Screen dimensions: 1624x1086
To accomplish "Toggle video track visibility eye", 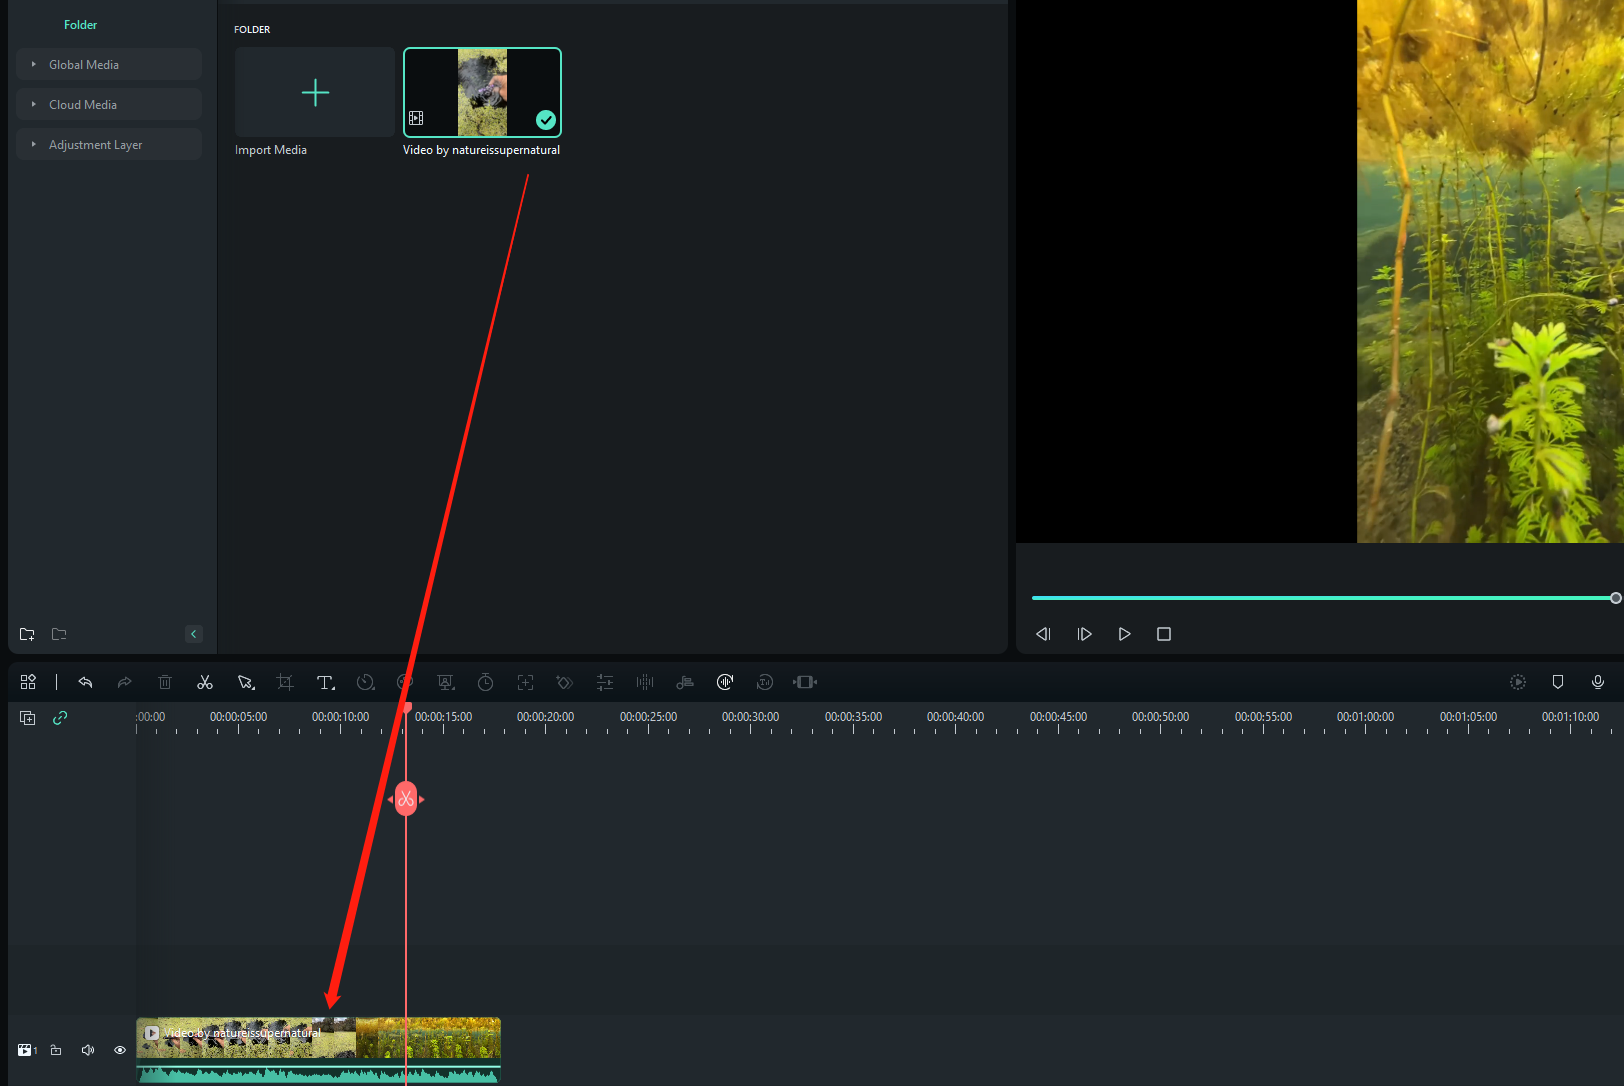I will click(120, 1050).
